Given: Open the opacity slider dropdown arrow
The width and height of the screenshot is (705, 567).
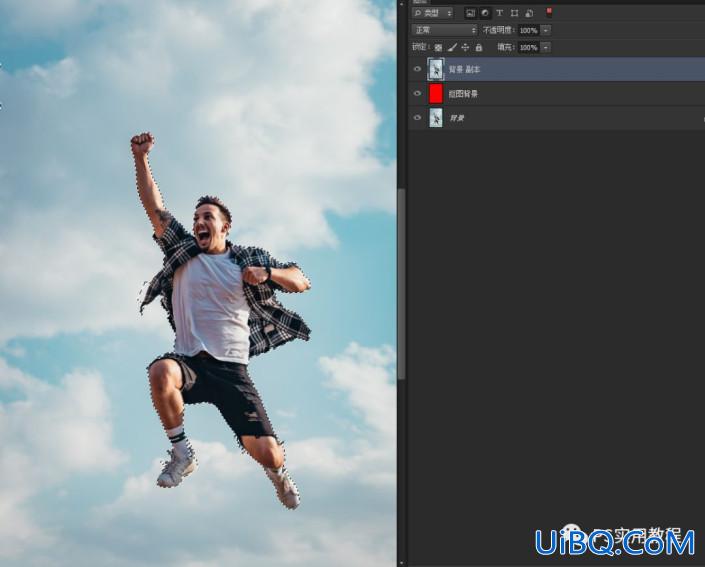Looking at the screenshot, I should 546,30.
